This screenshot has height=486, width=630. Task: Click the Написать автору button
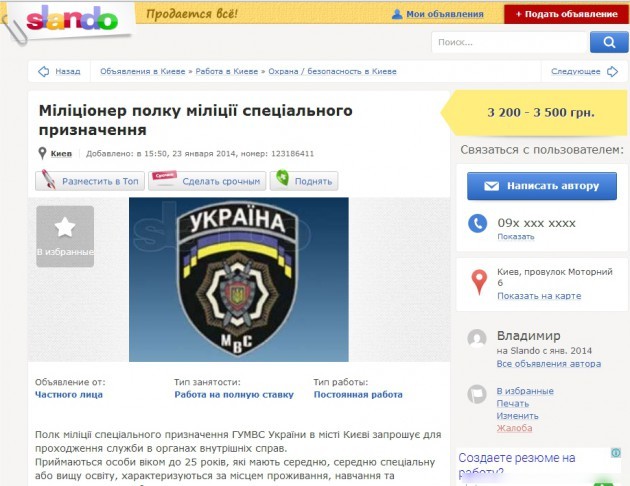coord(542,186)
